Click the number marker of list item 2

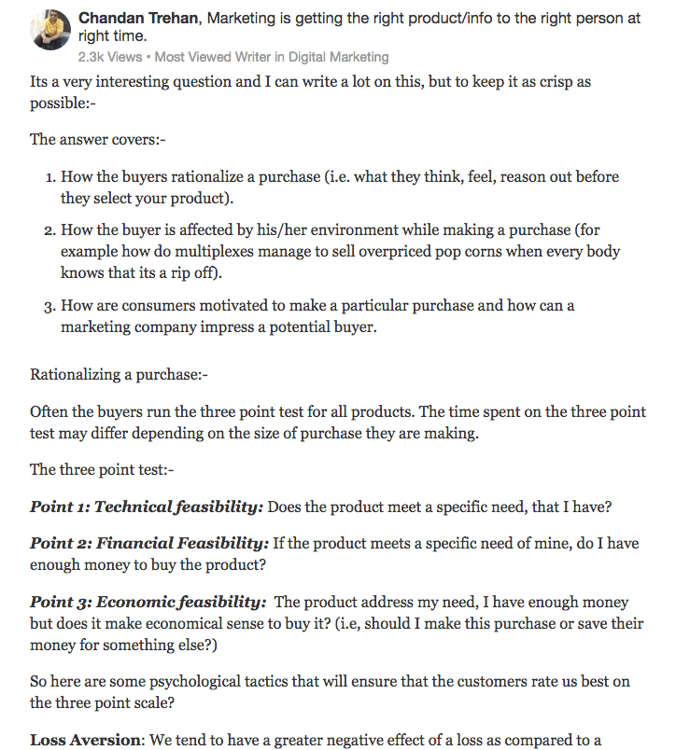point(50,230)
